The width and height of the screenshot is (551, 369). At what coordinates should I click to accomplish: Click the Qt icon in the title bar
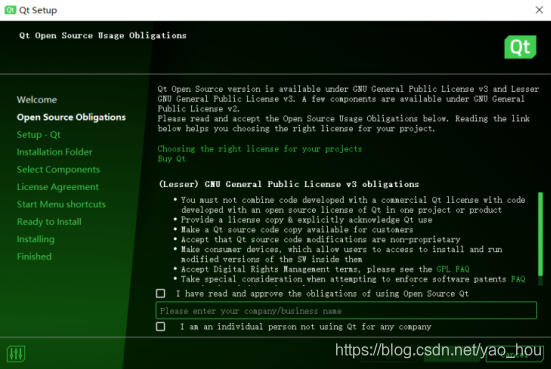[x=10, y=10]
